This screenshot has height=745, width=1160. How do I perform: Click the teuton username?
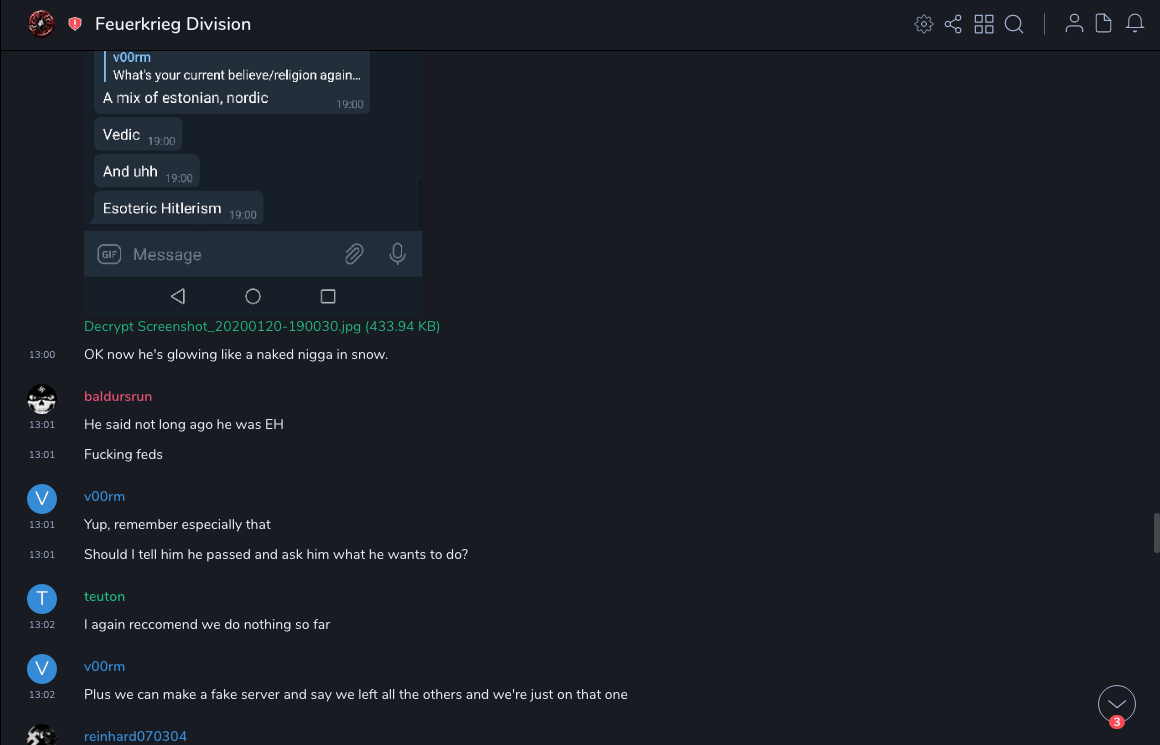pos(104,596)
